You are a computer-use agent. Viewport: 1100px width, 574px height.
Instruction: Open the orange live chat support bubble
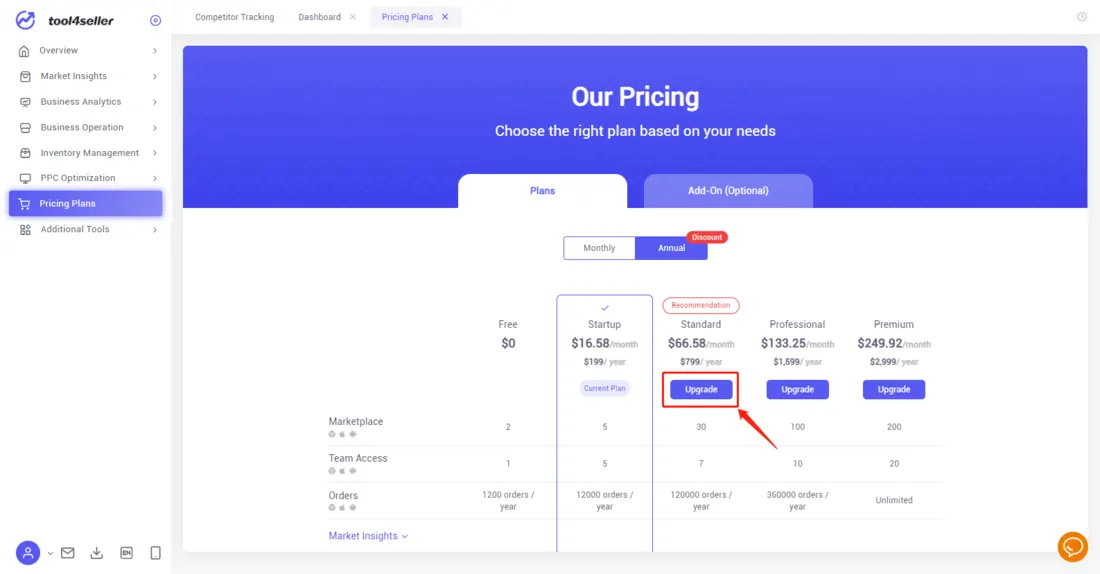coord(1072,547)
